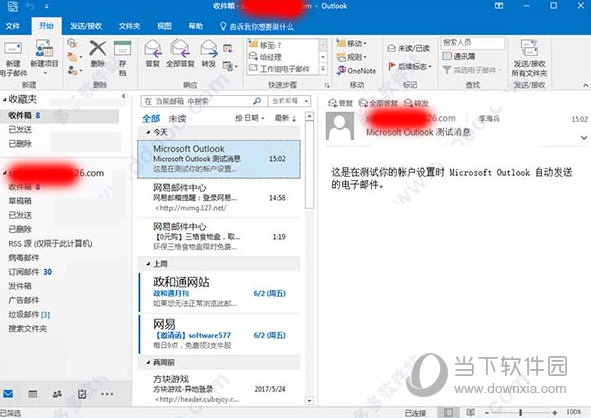Open the Help (帮助) tab
591x418 pixels.
196,26
